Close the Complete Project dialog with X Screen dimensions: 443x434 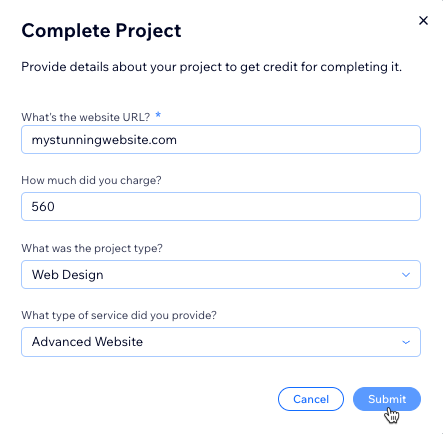tap(423, 21)
